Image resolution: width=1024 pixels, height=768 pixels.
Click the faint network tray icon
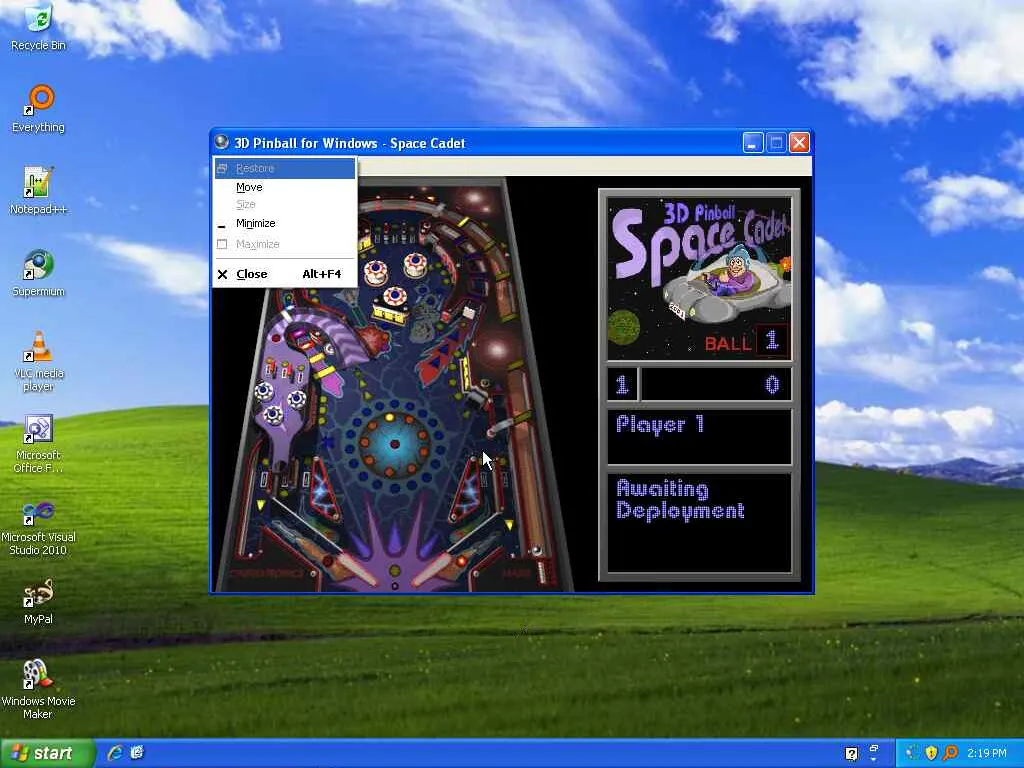912,753
